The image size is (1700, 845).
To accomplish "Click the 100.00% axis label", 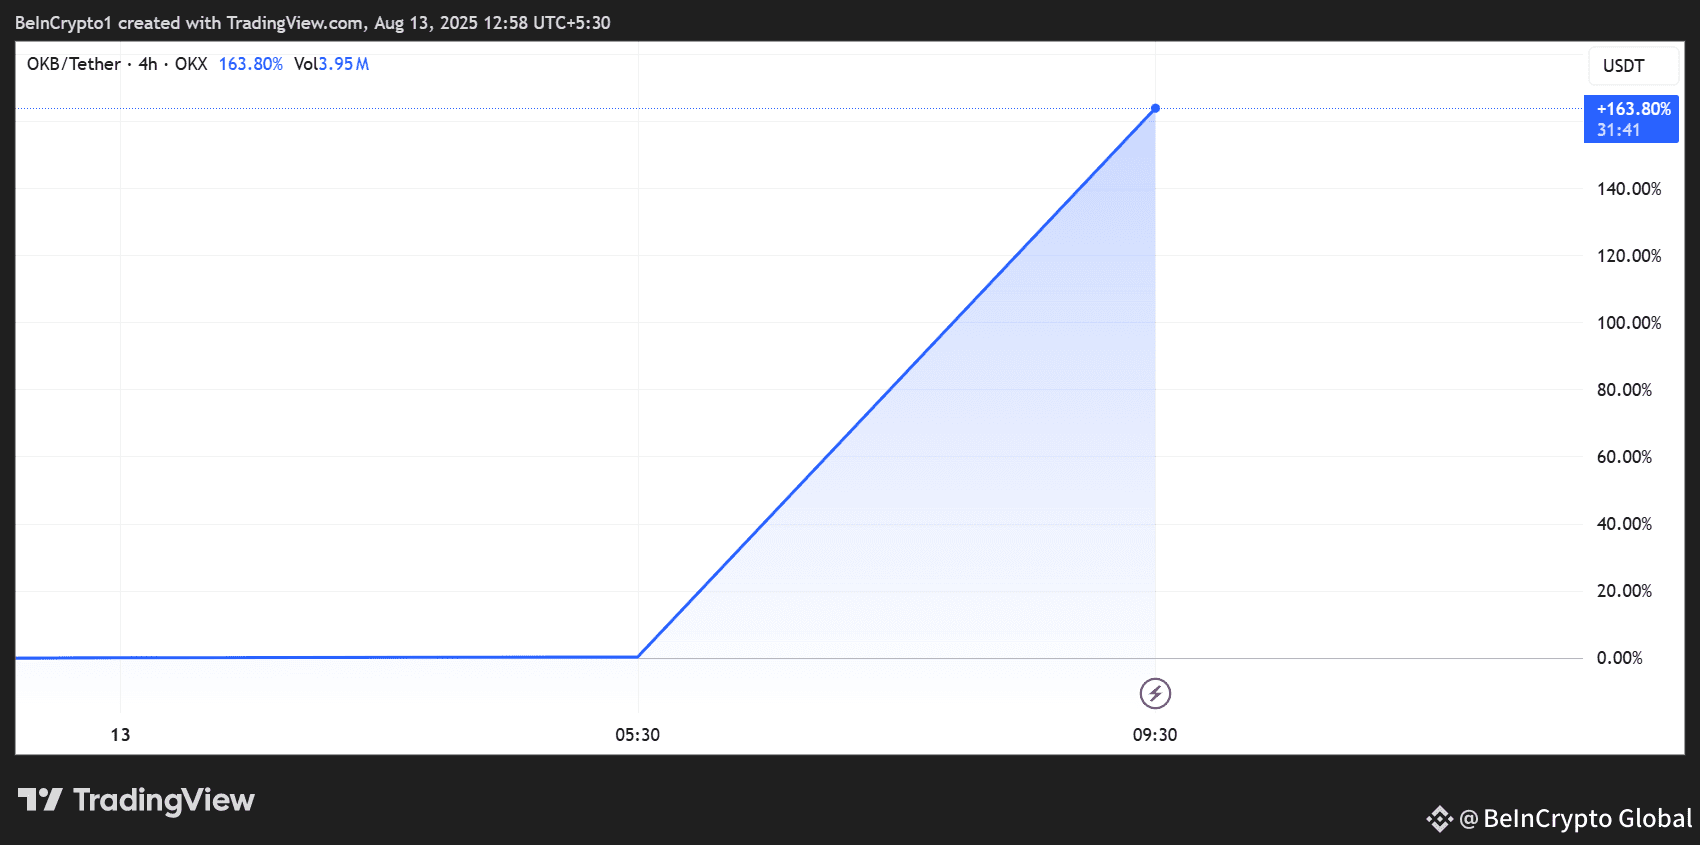I will click(x=1629, y=323).
